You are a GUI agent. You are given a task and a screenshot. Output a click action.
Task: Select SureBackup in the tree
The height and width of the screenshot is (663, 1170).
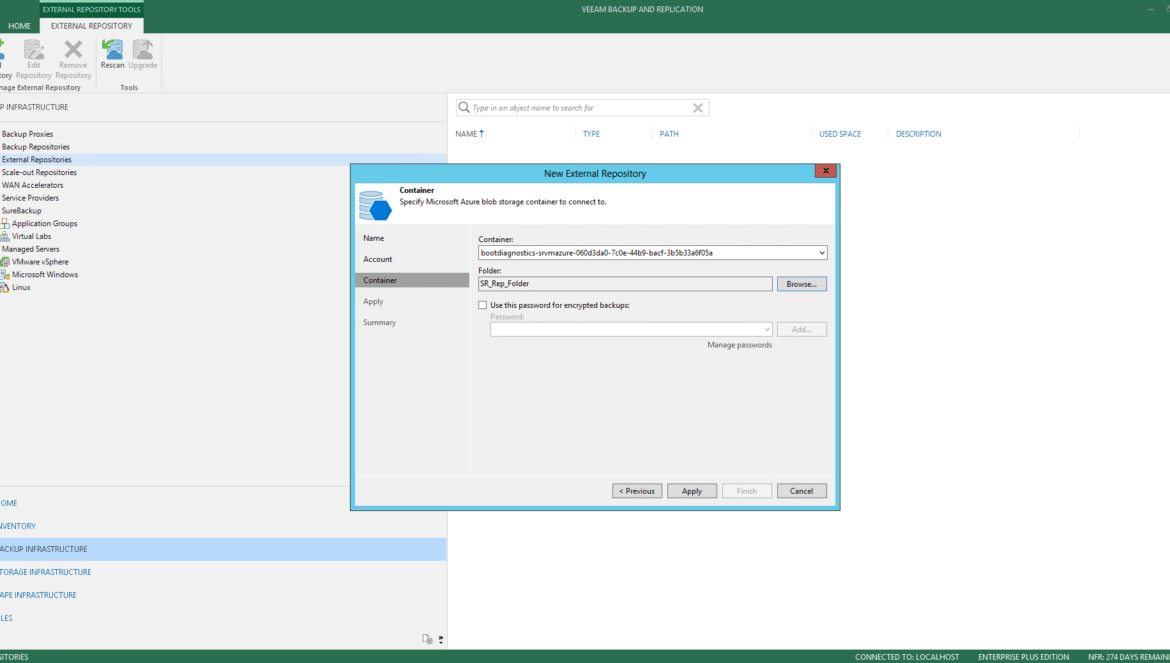22,210
